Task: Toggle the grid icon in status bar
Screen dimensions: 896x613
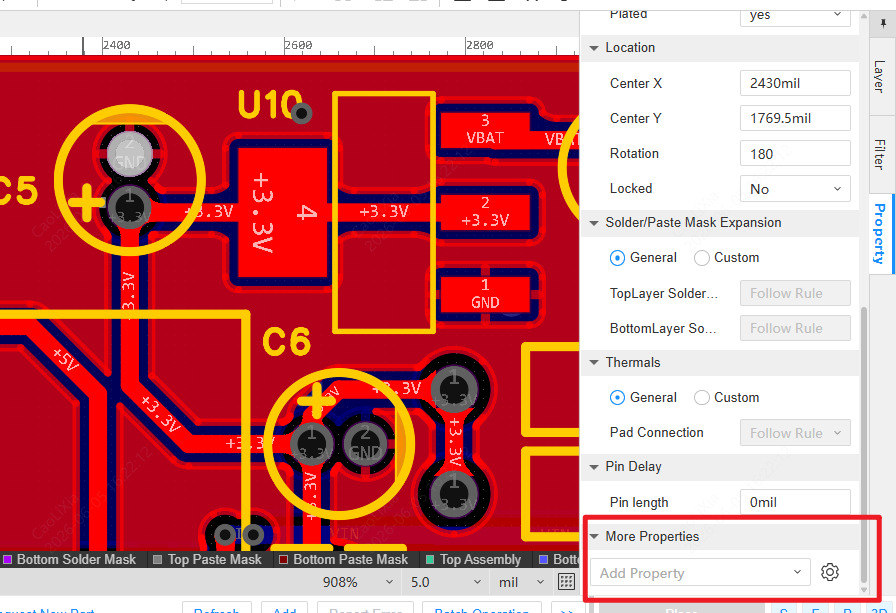Action: [566, 582]
